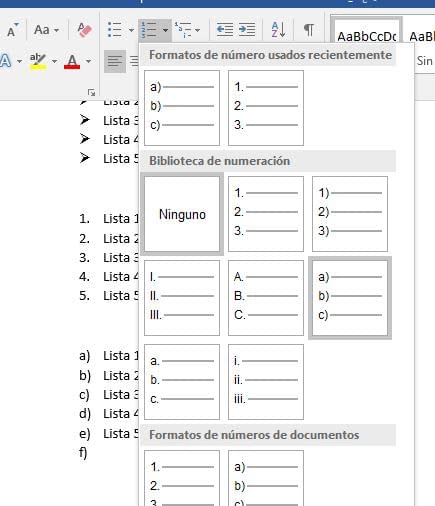This screenshot has height=506, width=435.
Task: Click the list item marked 1.
Action: tap(109, 219)
